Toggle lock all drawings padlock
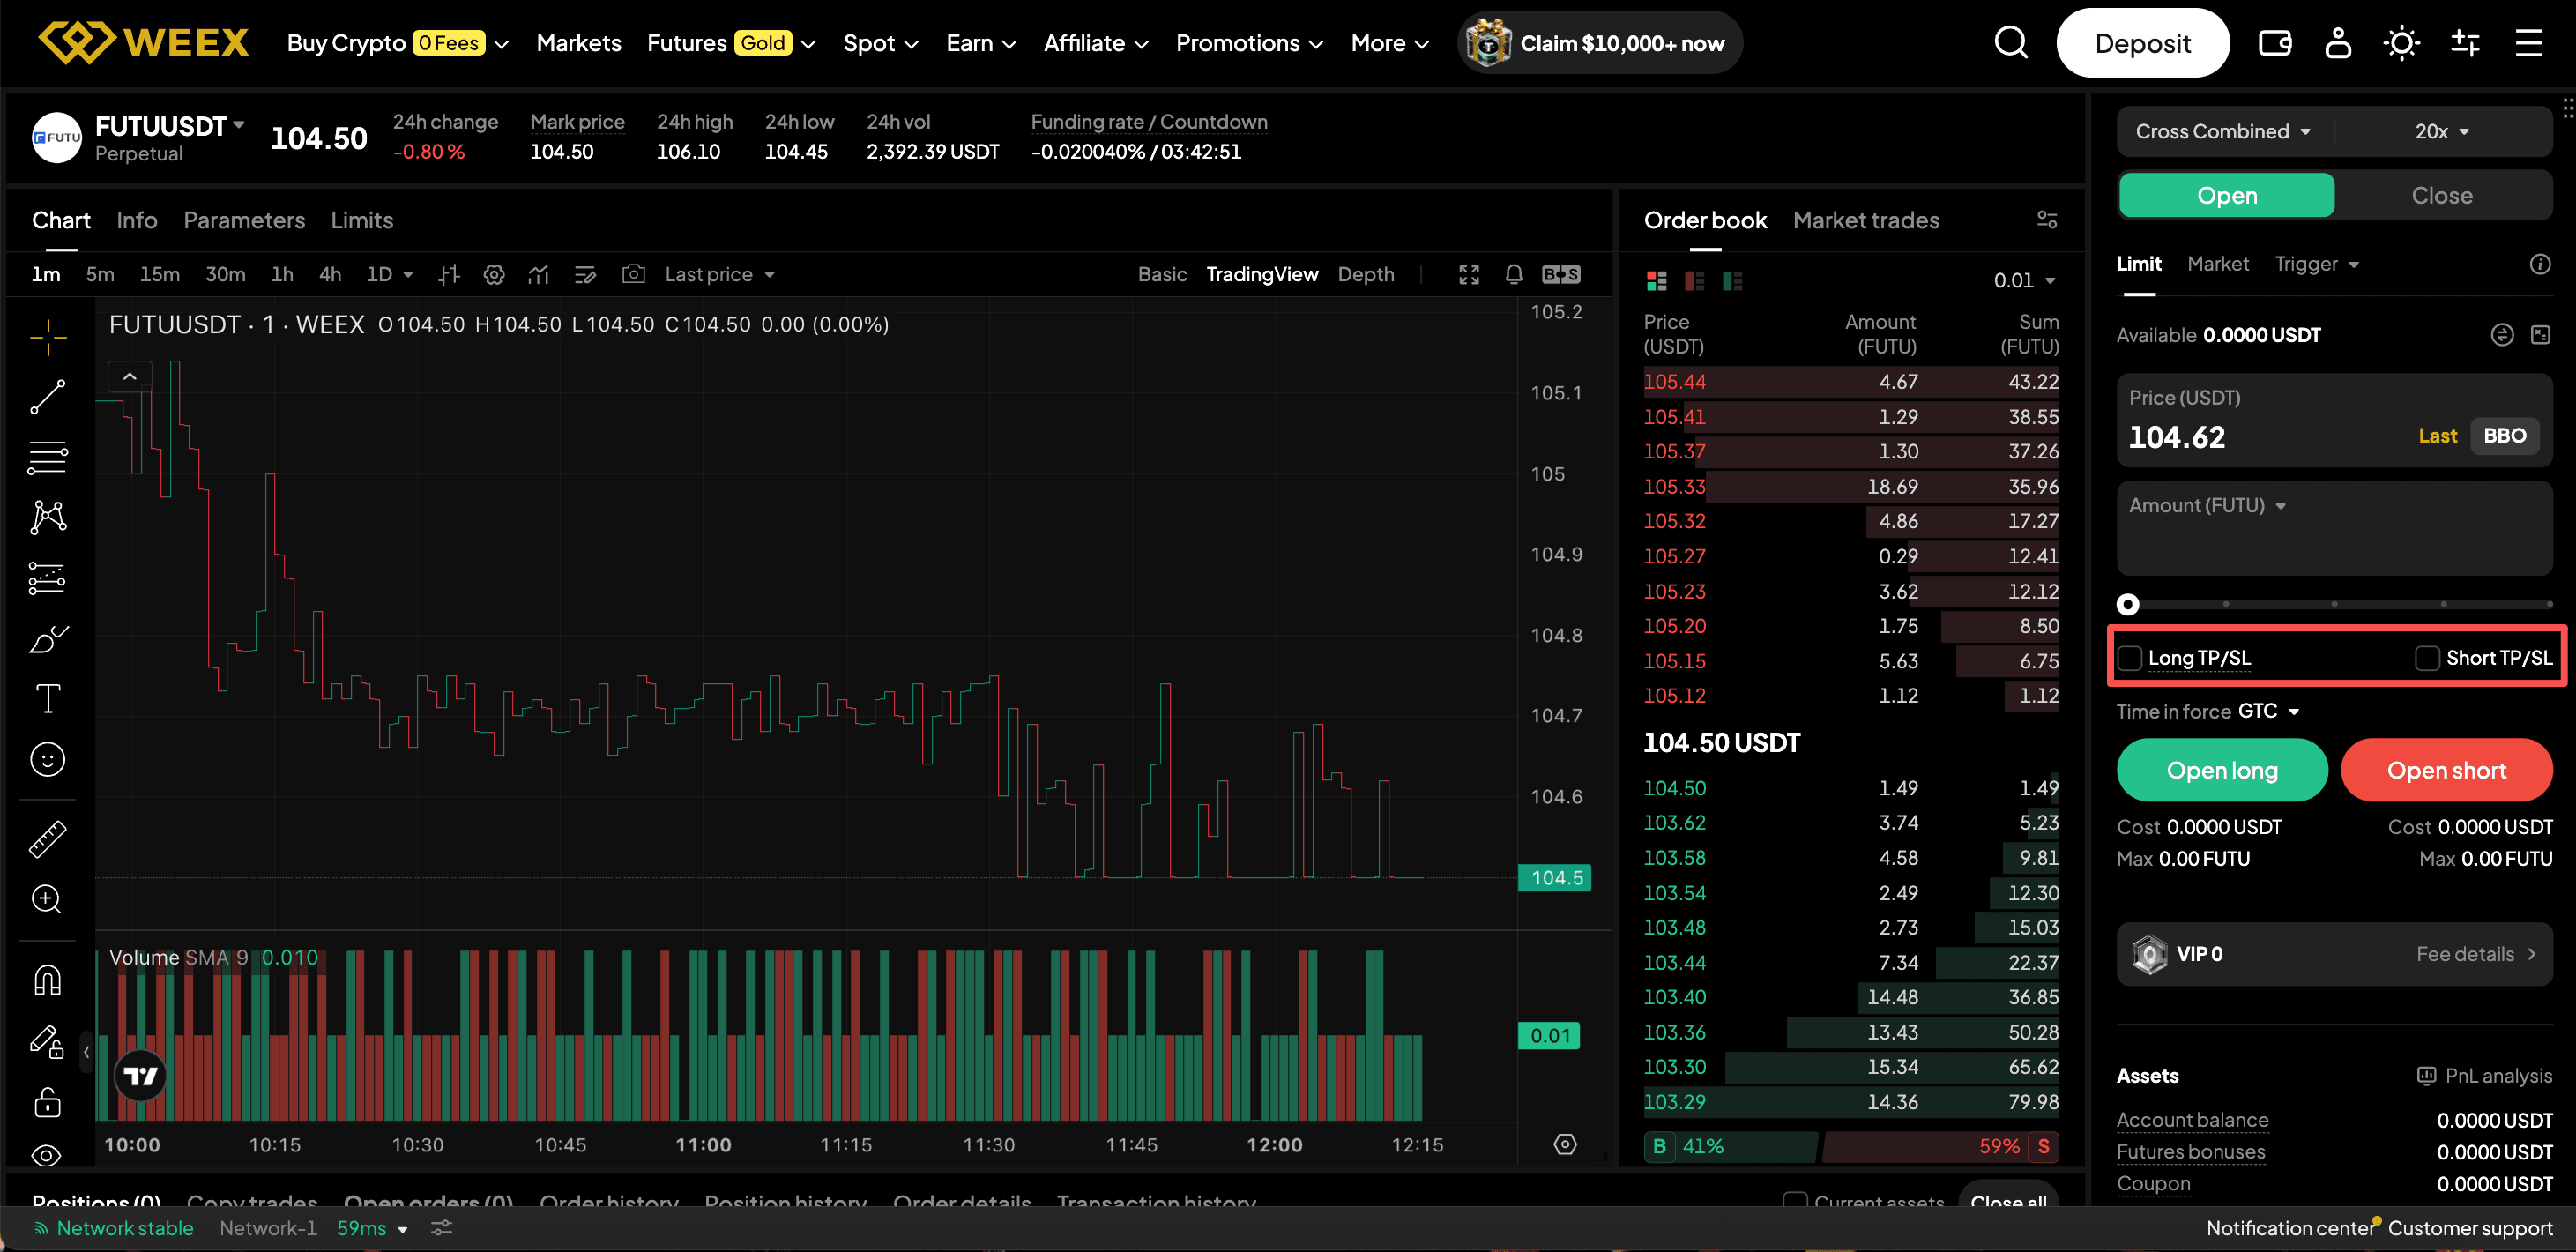This screenshot has width=2576, height=1252. click(47, 1101)
